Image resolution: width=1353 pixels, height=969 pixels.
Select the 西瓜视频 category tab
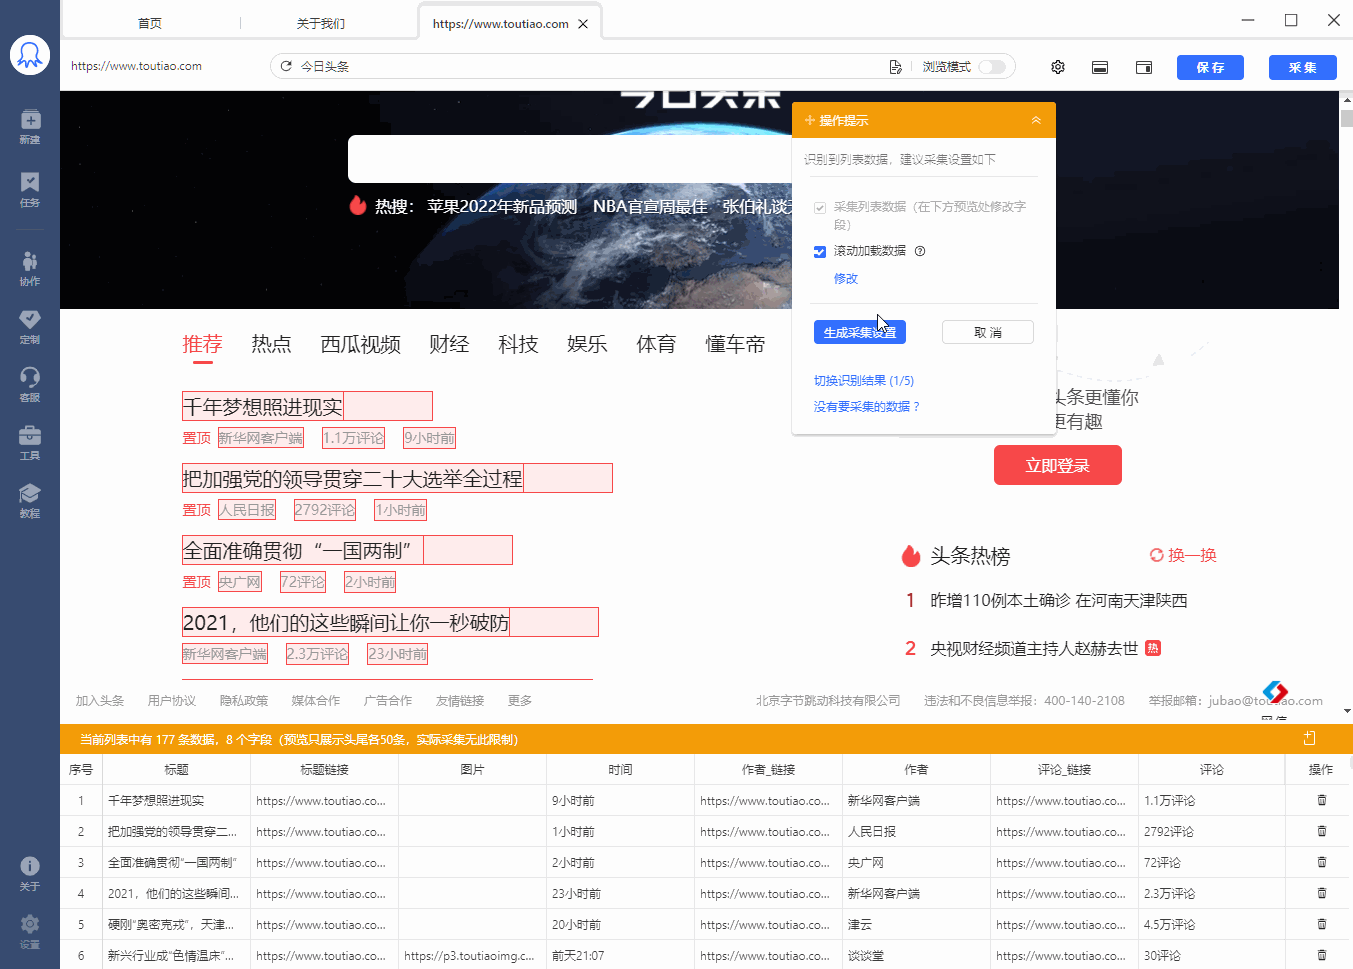[x=361, y=344]
